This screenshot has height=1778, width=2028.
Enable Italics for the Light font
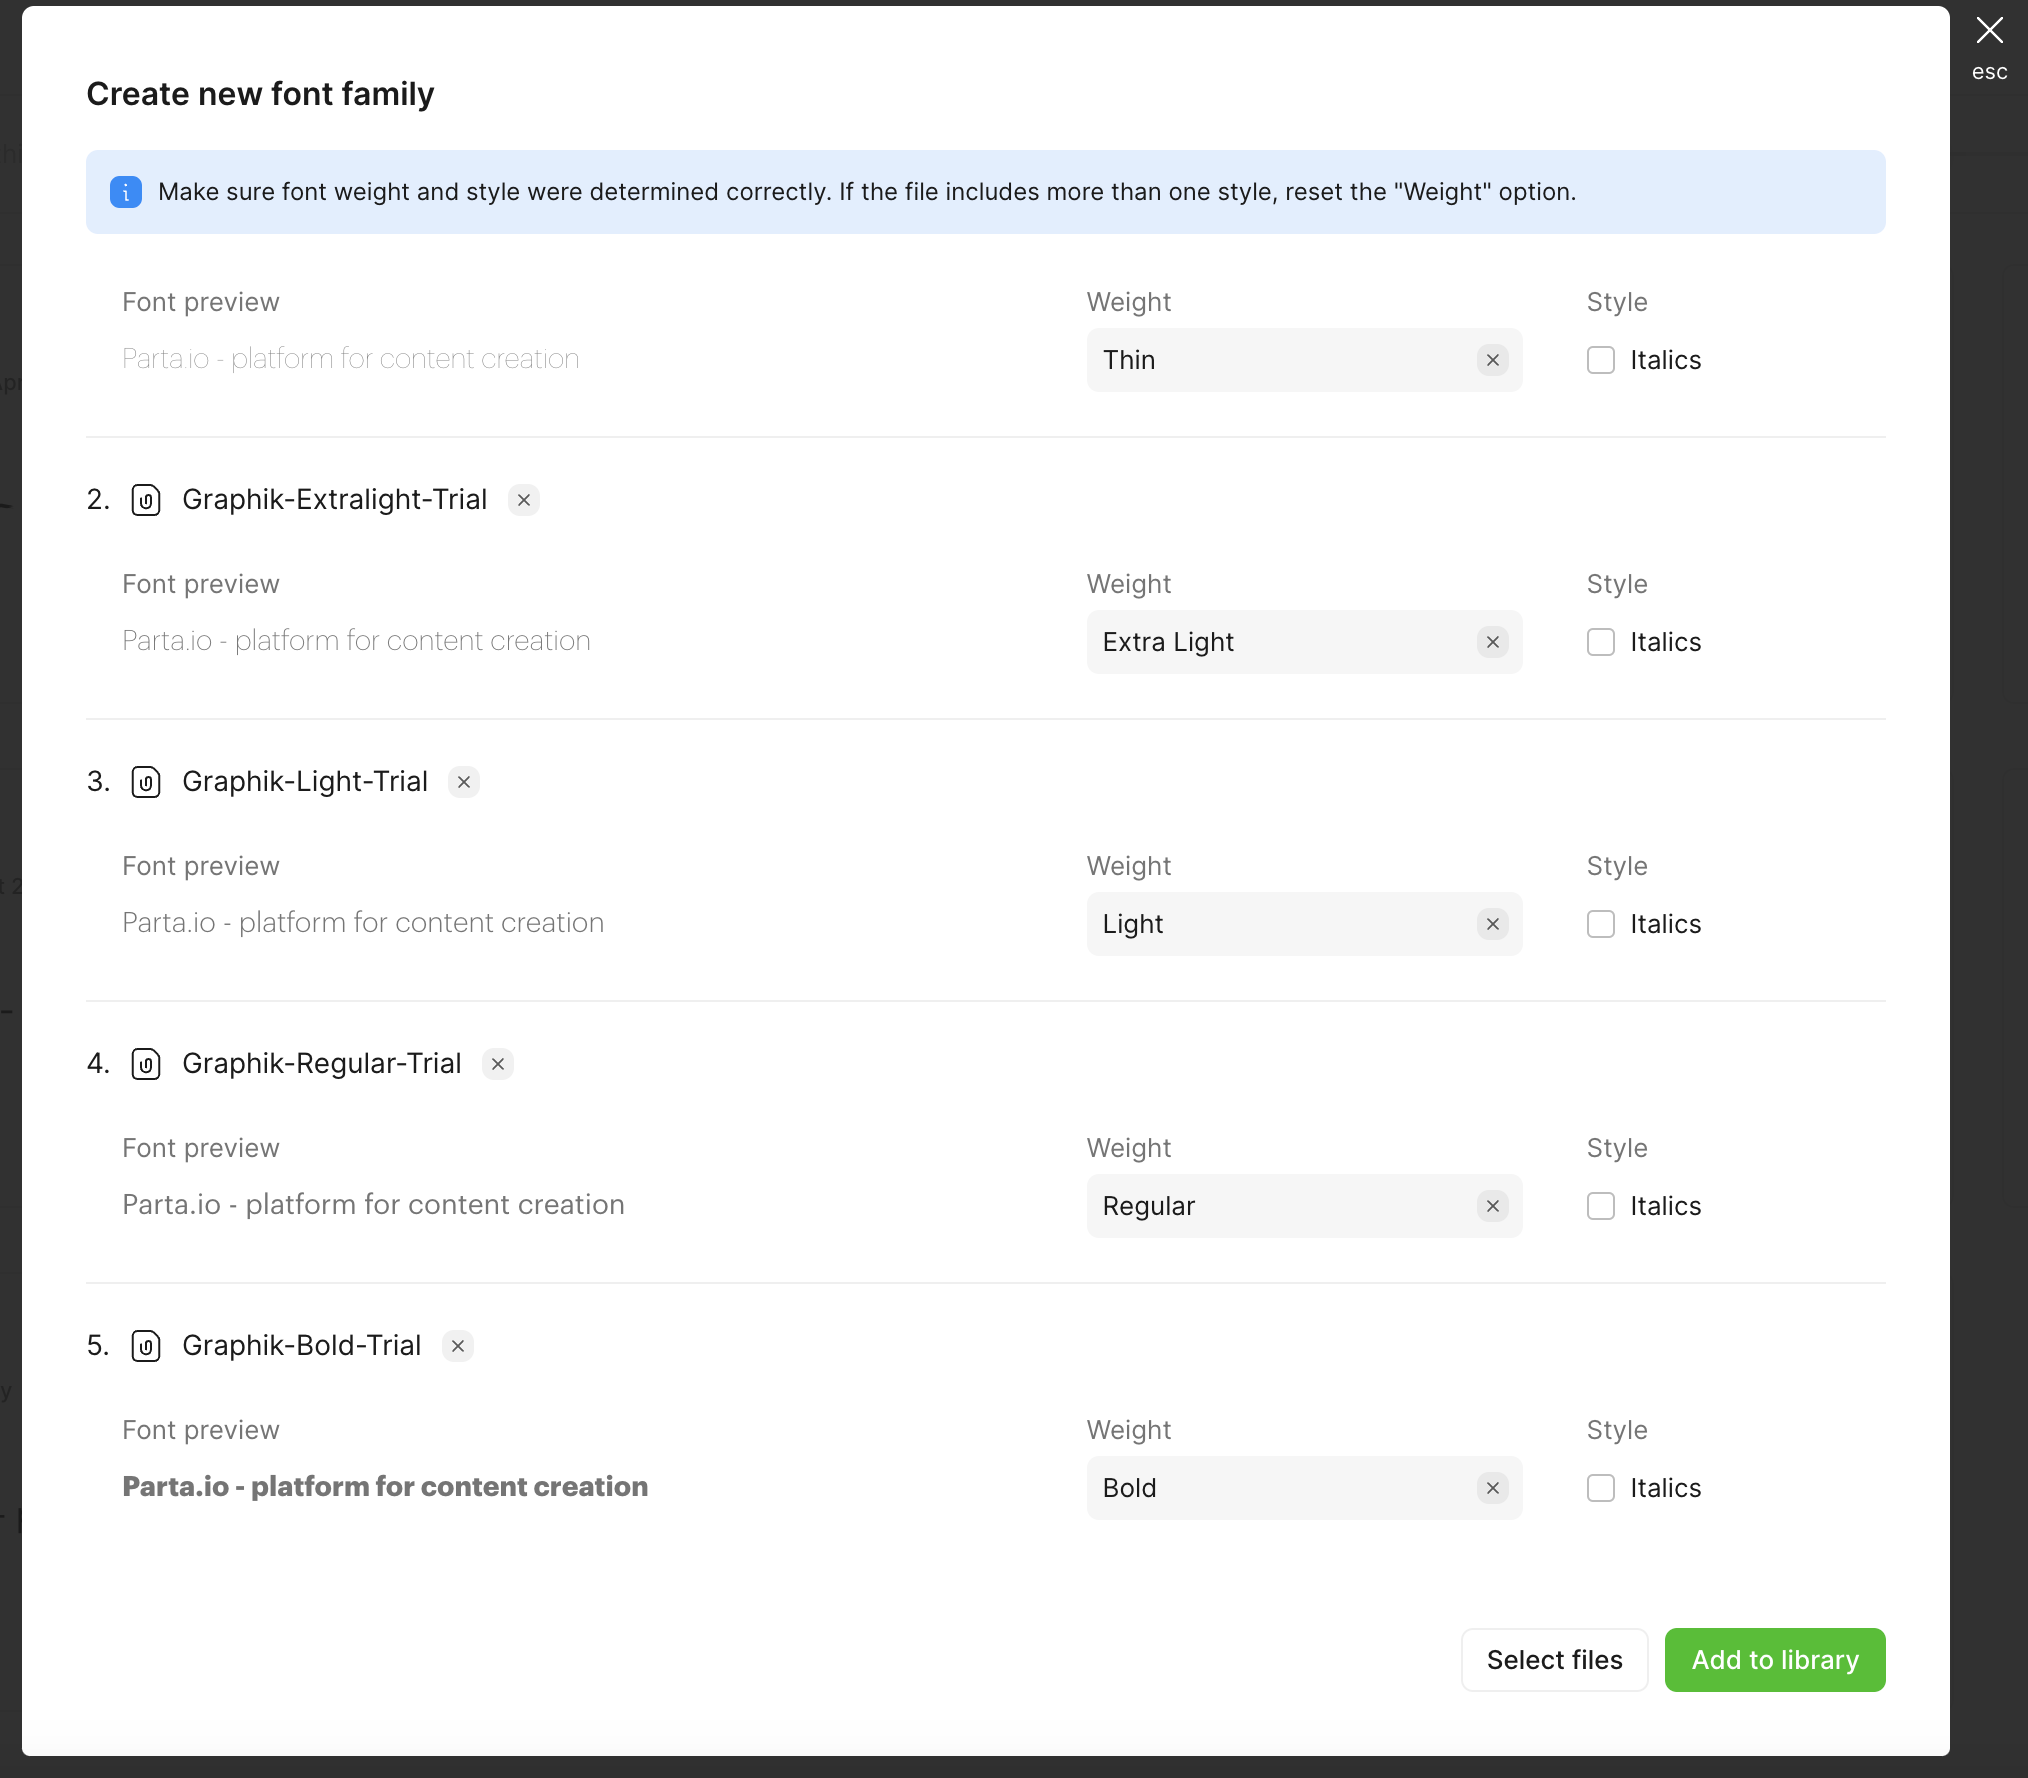(1601, 924)
